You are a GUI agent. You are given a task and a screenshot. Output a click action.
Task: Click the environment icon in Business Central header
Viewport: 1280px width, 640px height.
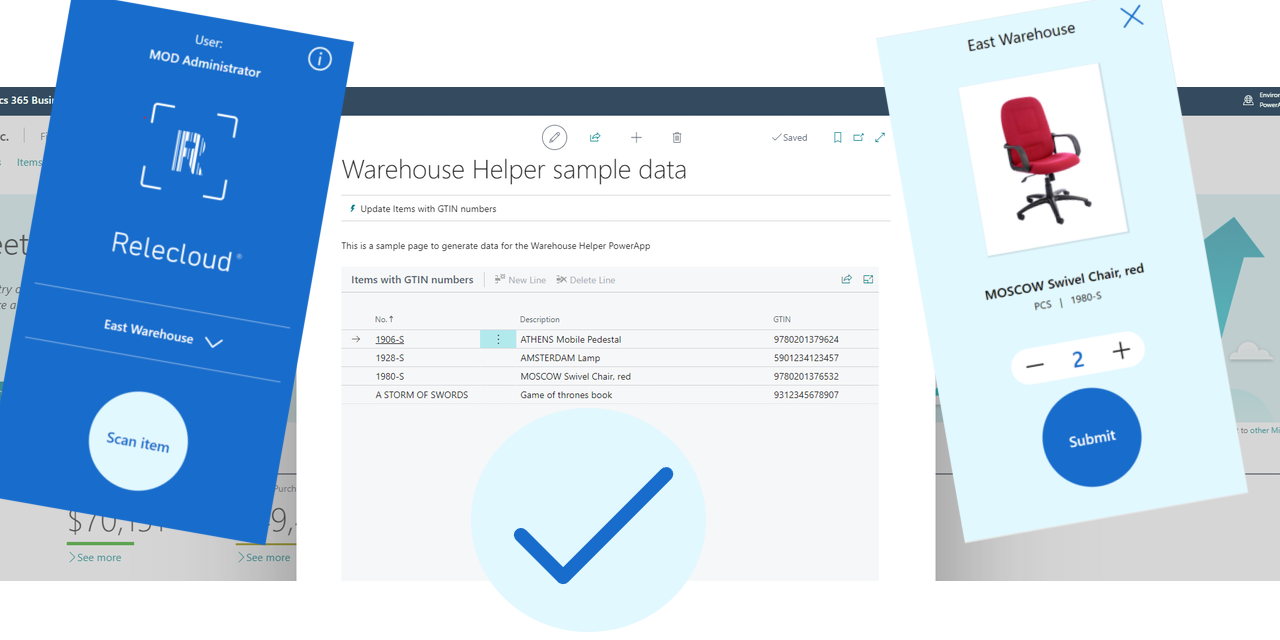[1248, 100]
